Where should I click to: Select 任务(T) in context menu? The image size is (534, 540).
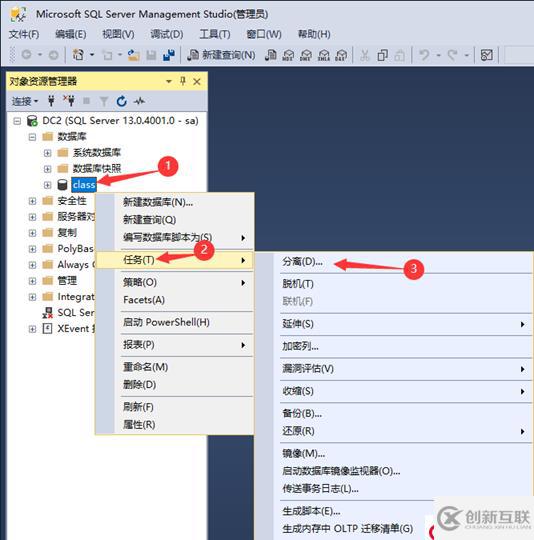pos(175,260)
